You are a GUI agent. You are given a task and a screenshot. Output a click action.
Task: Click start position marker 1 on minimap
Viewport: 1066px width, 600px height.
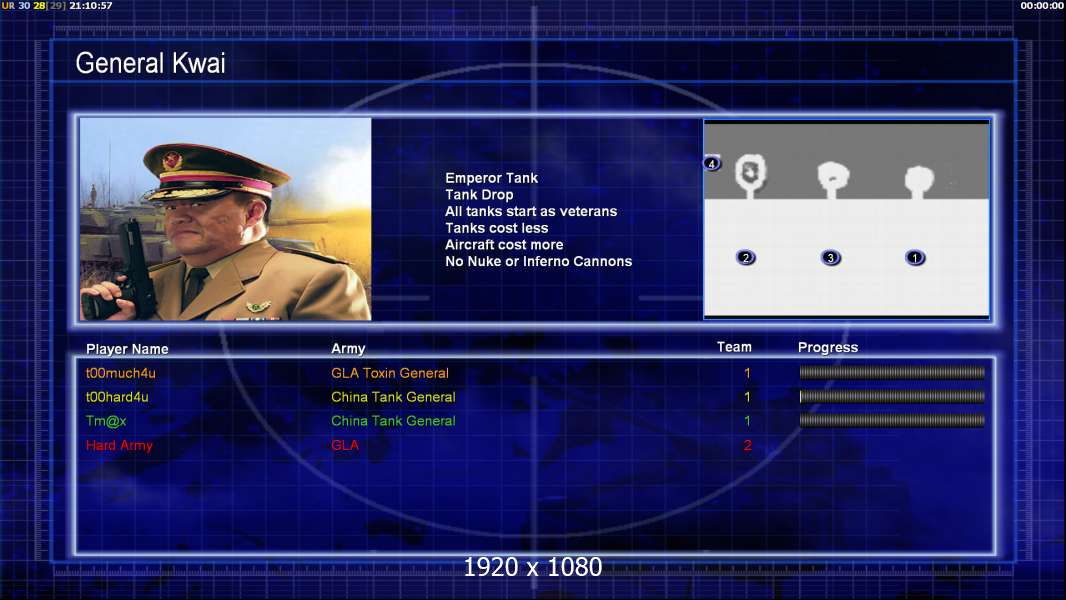pos(914,258)
